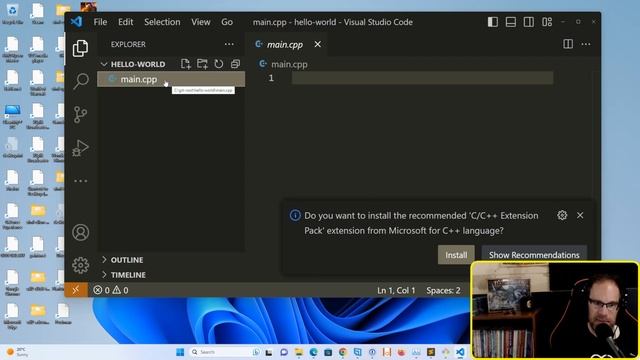The width and height of the screenshot is (640, 360).
Task: Open the Edit menu
Action: pyautogui.click(x=125, y=22)
